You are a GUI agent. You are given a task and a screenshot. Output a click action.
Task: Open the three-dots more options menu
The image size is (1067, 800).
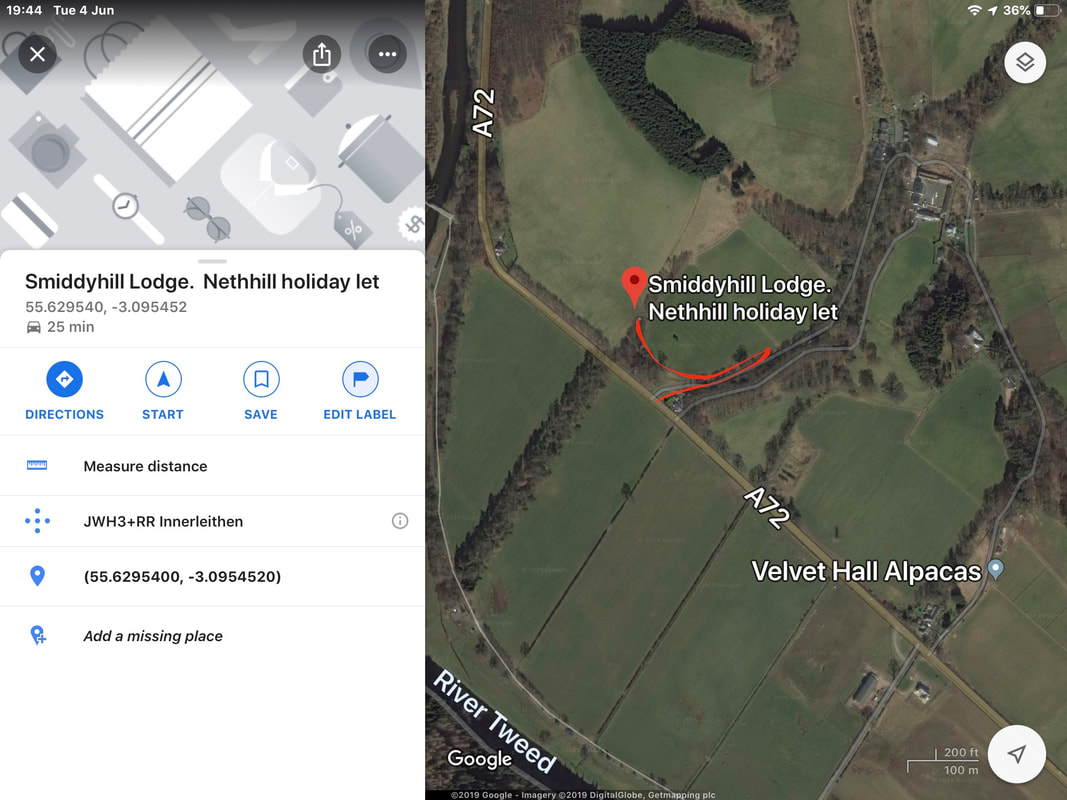[x=387, y=54]
